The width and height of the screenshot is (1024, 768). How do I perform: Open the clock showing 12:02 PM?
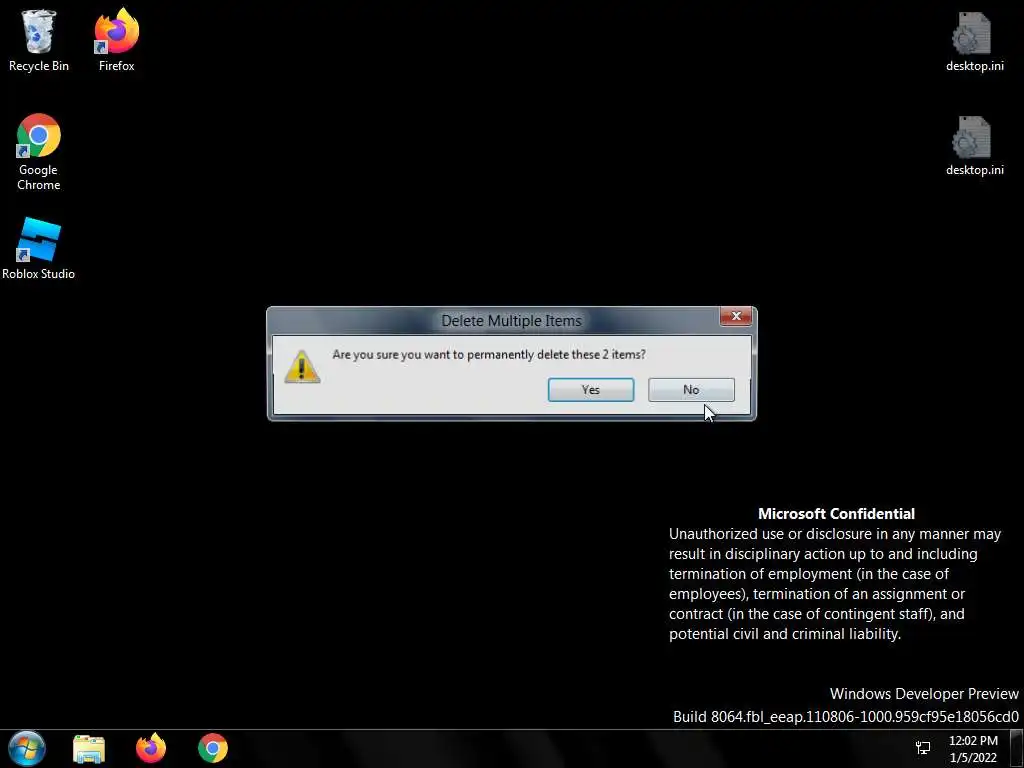coord(973,749)
